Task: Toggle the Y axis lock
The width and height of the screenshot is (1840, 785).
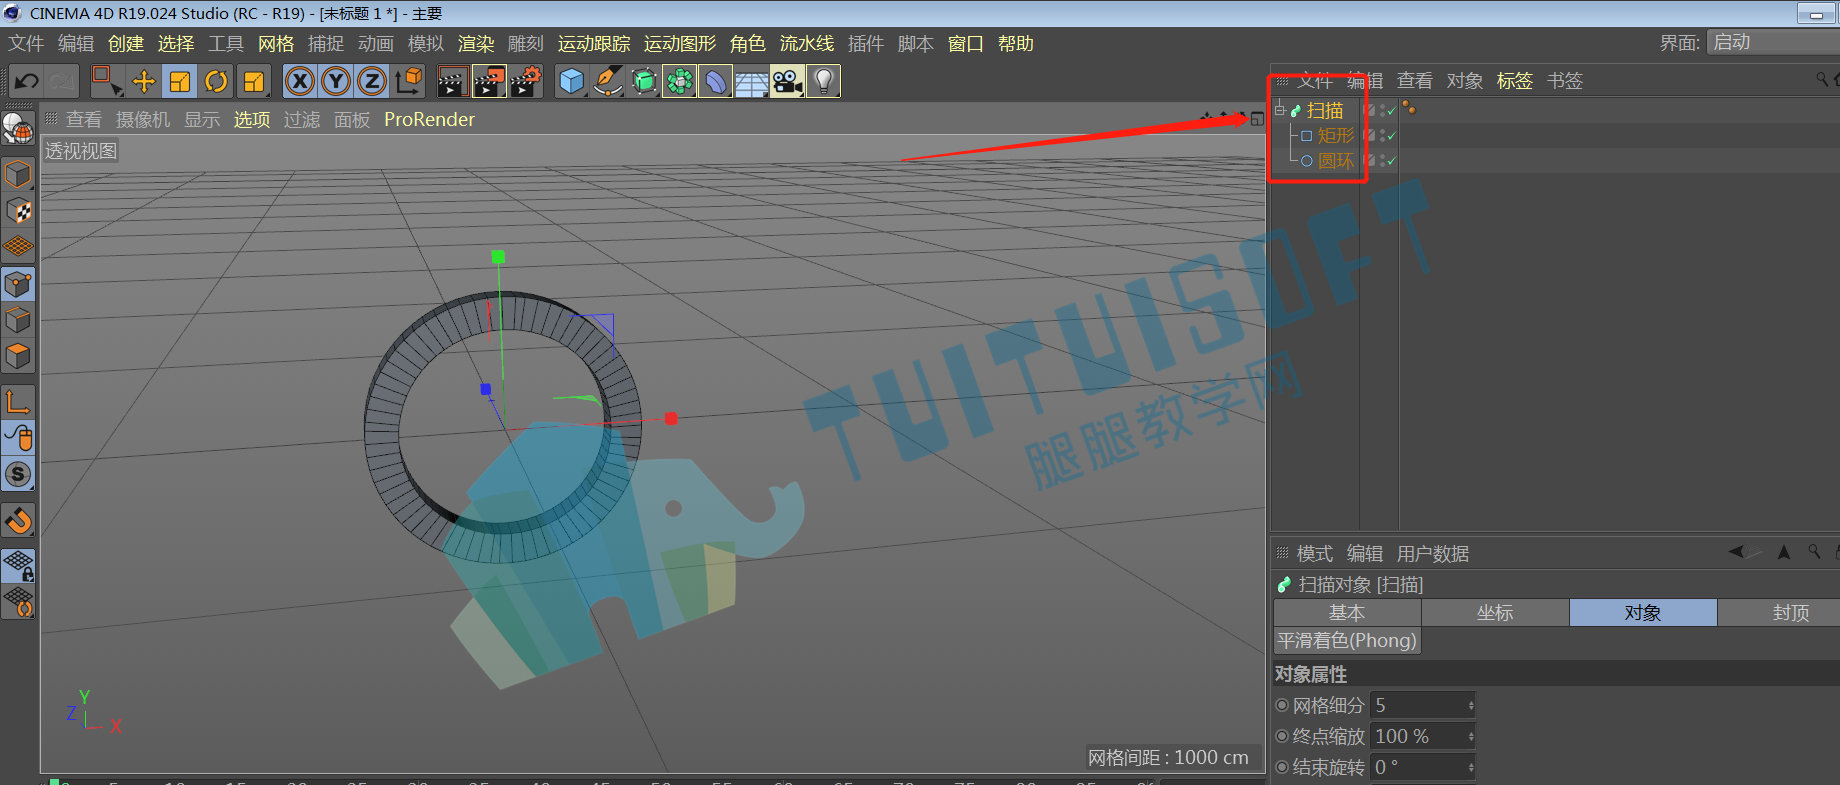Action: pos(336,82)
